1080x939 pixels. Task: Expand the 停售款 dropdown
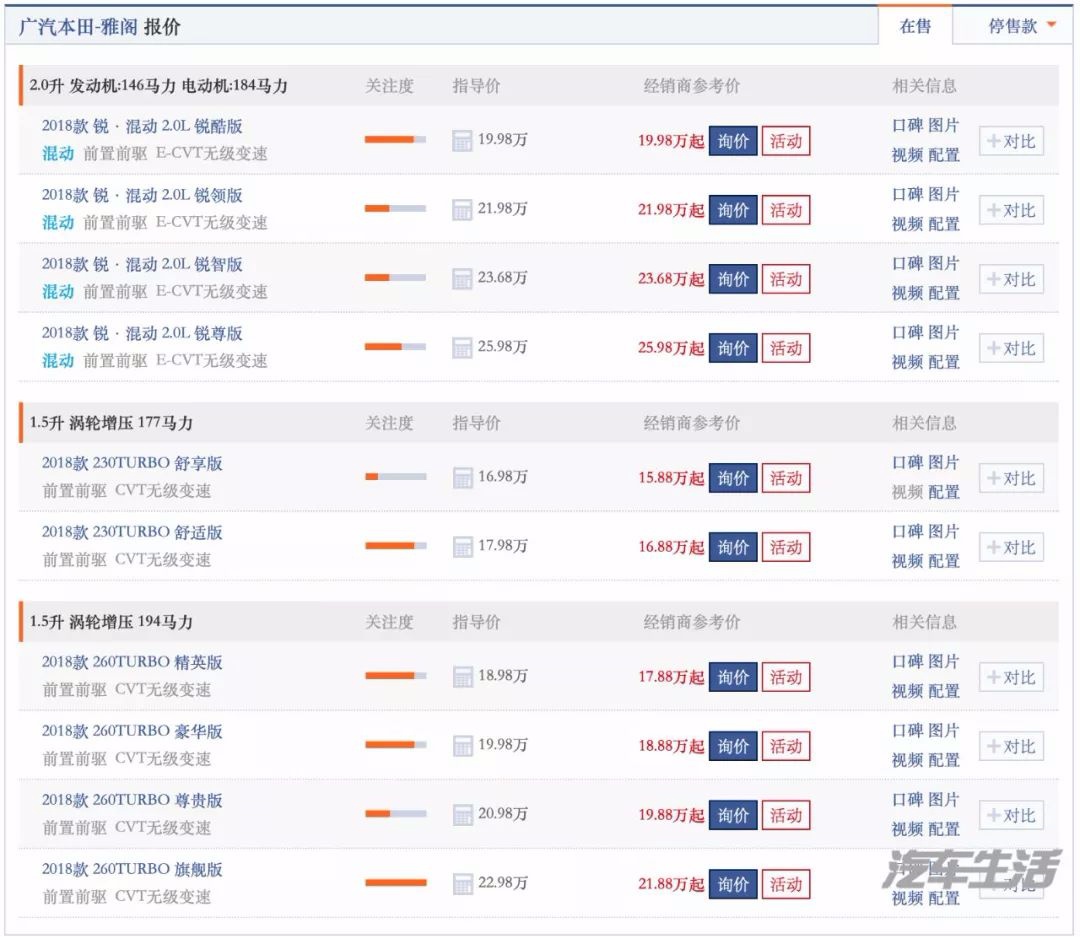(x=1021, y=26)
